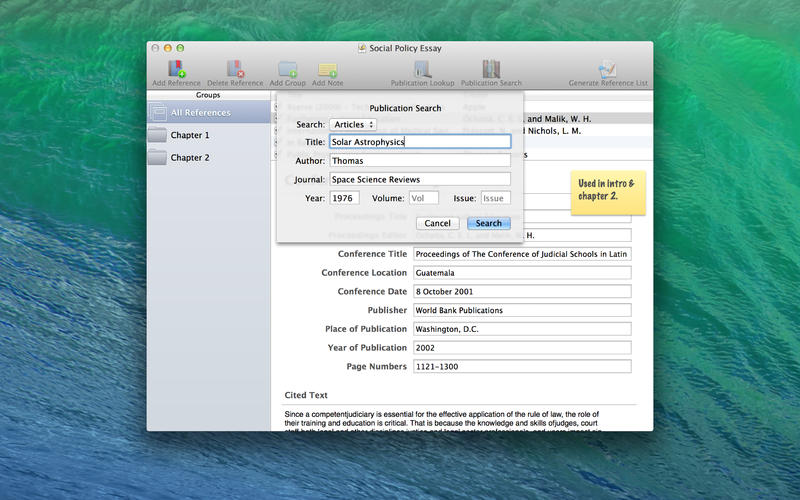Open Publication Lookup from the toolbar
Image resolution: width=800 pixels, height=500 pixels.
click(x=422, y=69)
